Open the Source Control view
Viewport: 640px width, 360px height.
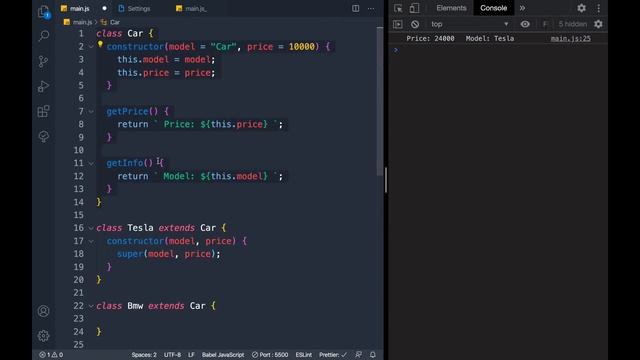43,61
